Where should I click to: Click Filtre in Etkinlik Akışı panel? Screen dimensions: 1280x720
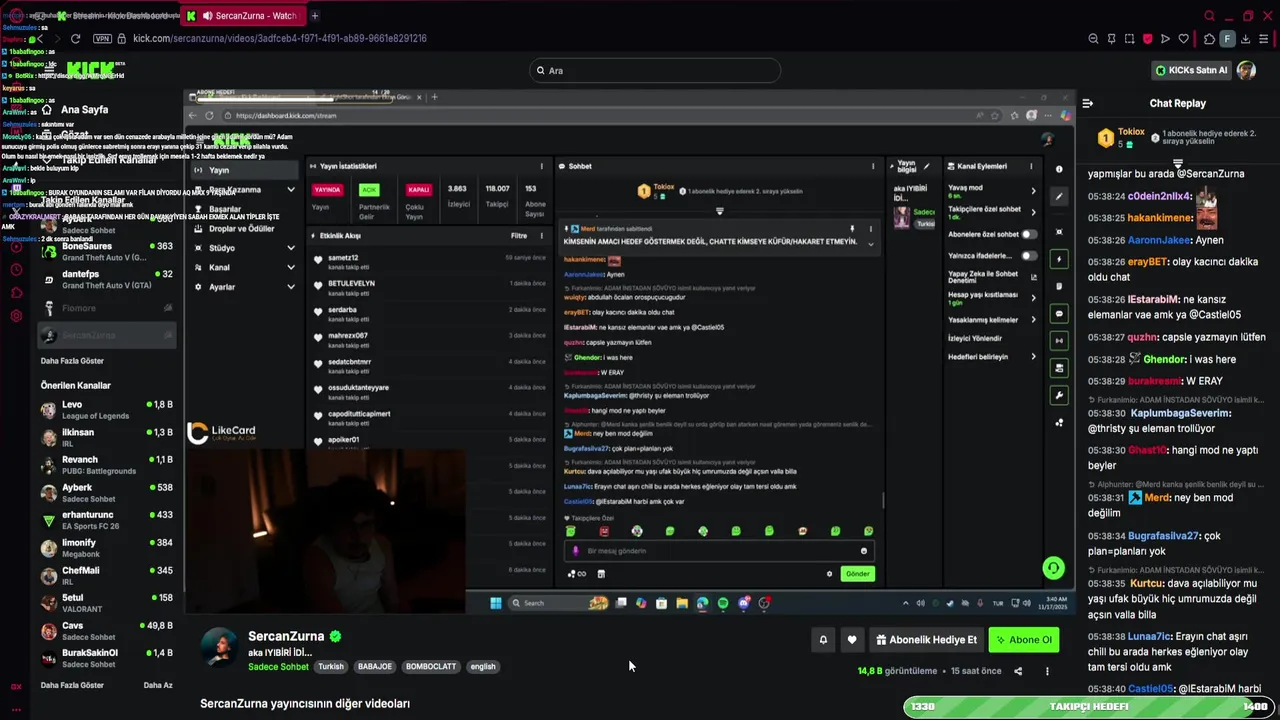(518, 236)
